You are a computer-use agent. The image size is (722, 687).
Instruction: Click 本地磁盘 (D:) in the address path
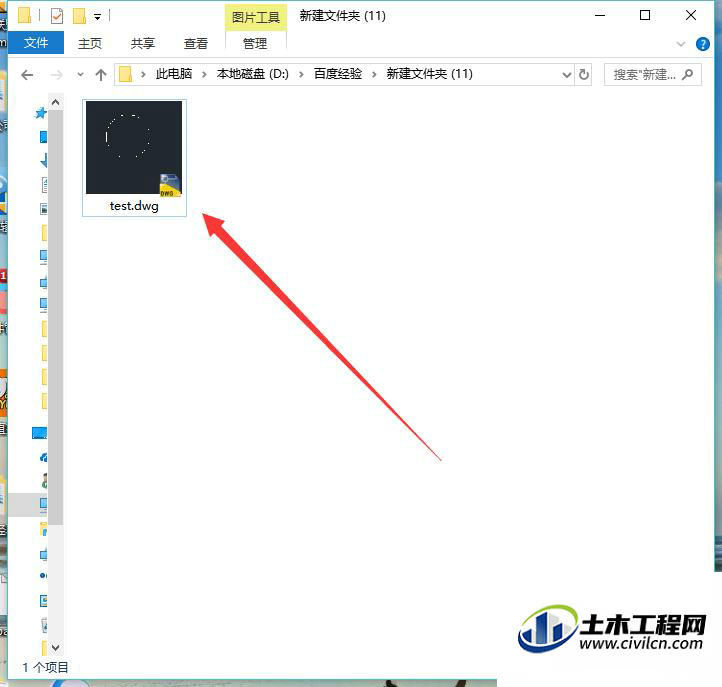(253, 74)
